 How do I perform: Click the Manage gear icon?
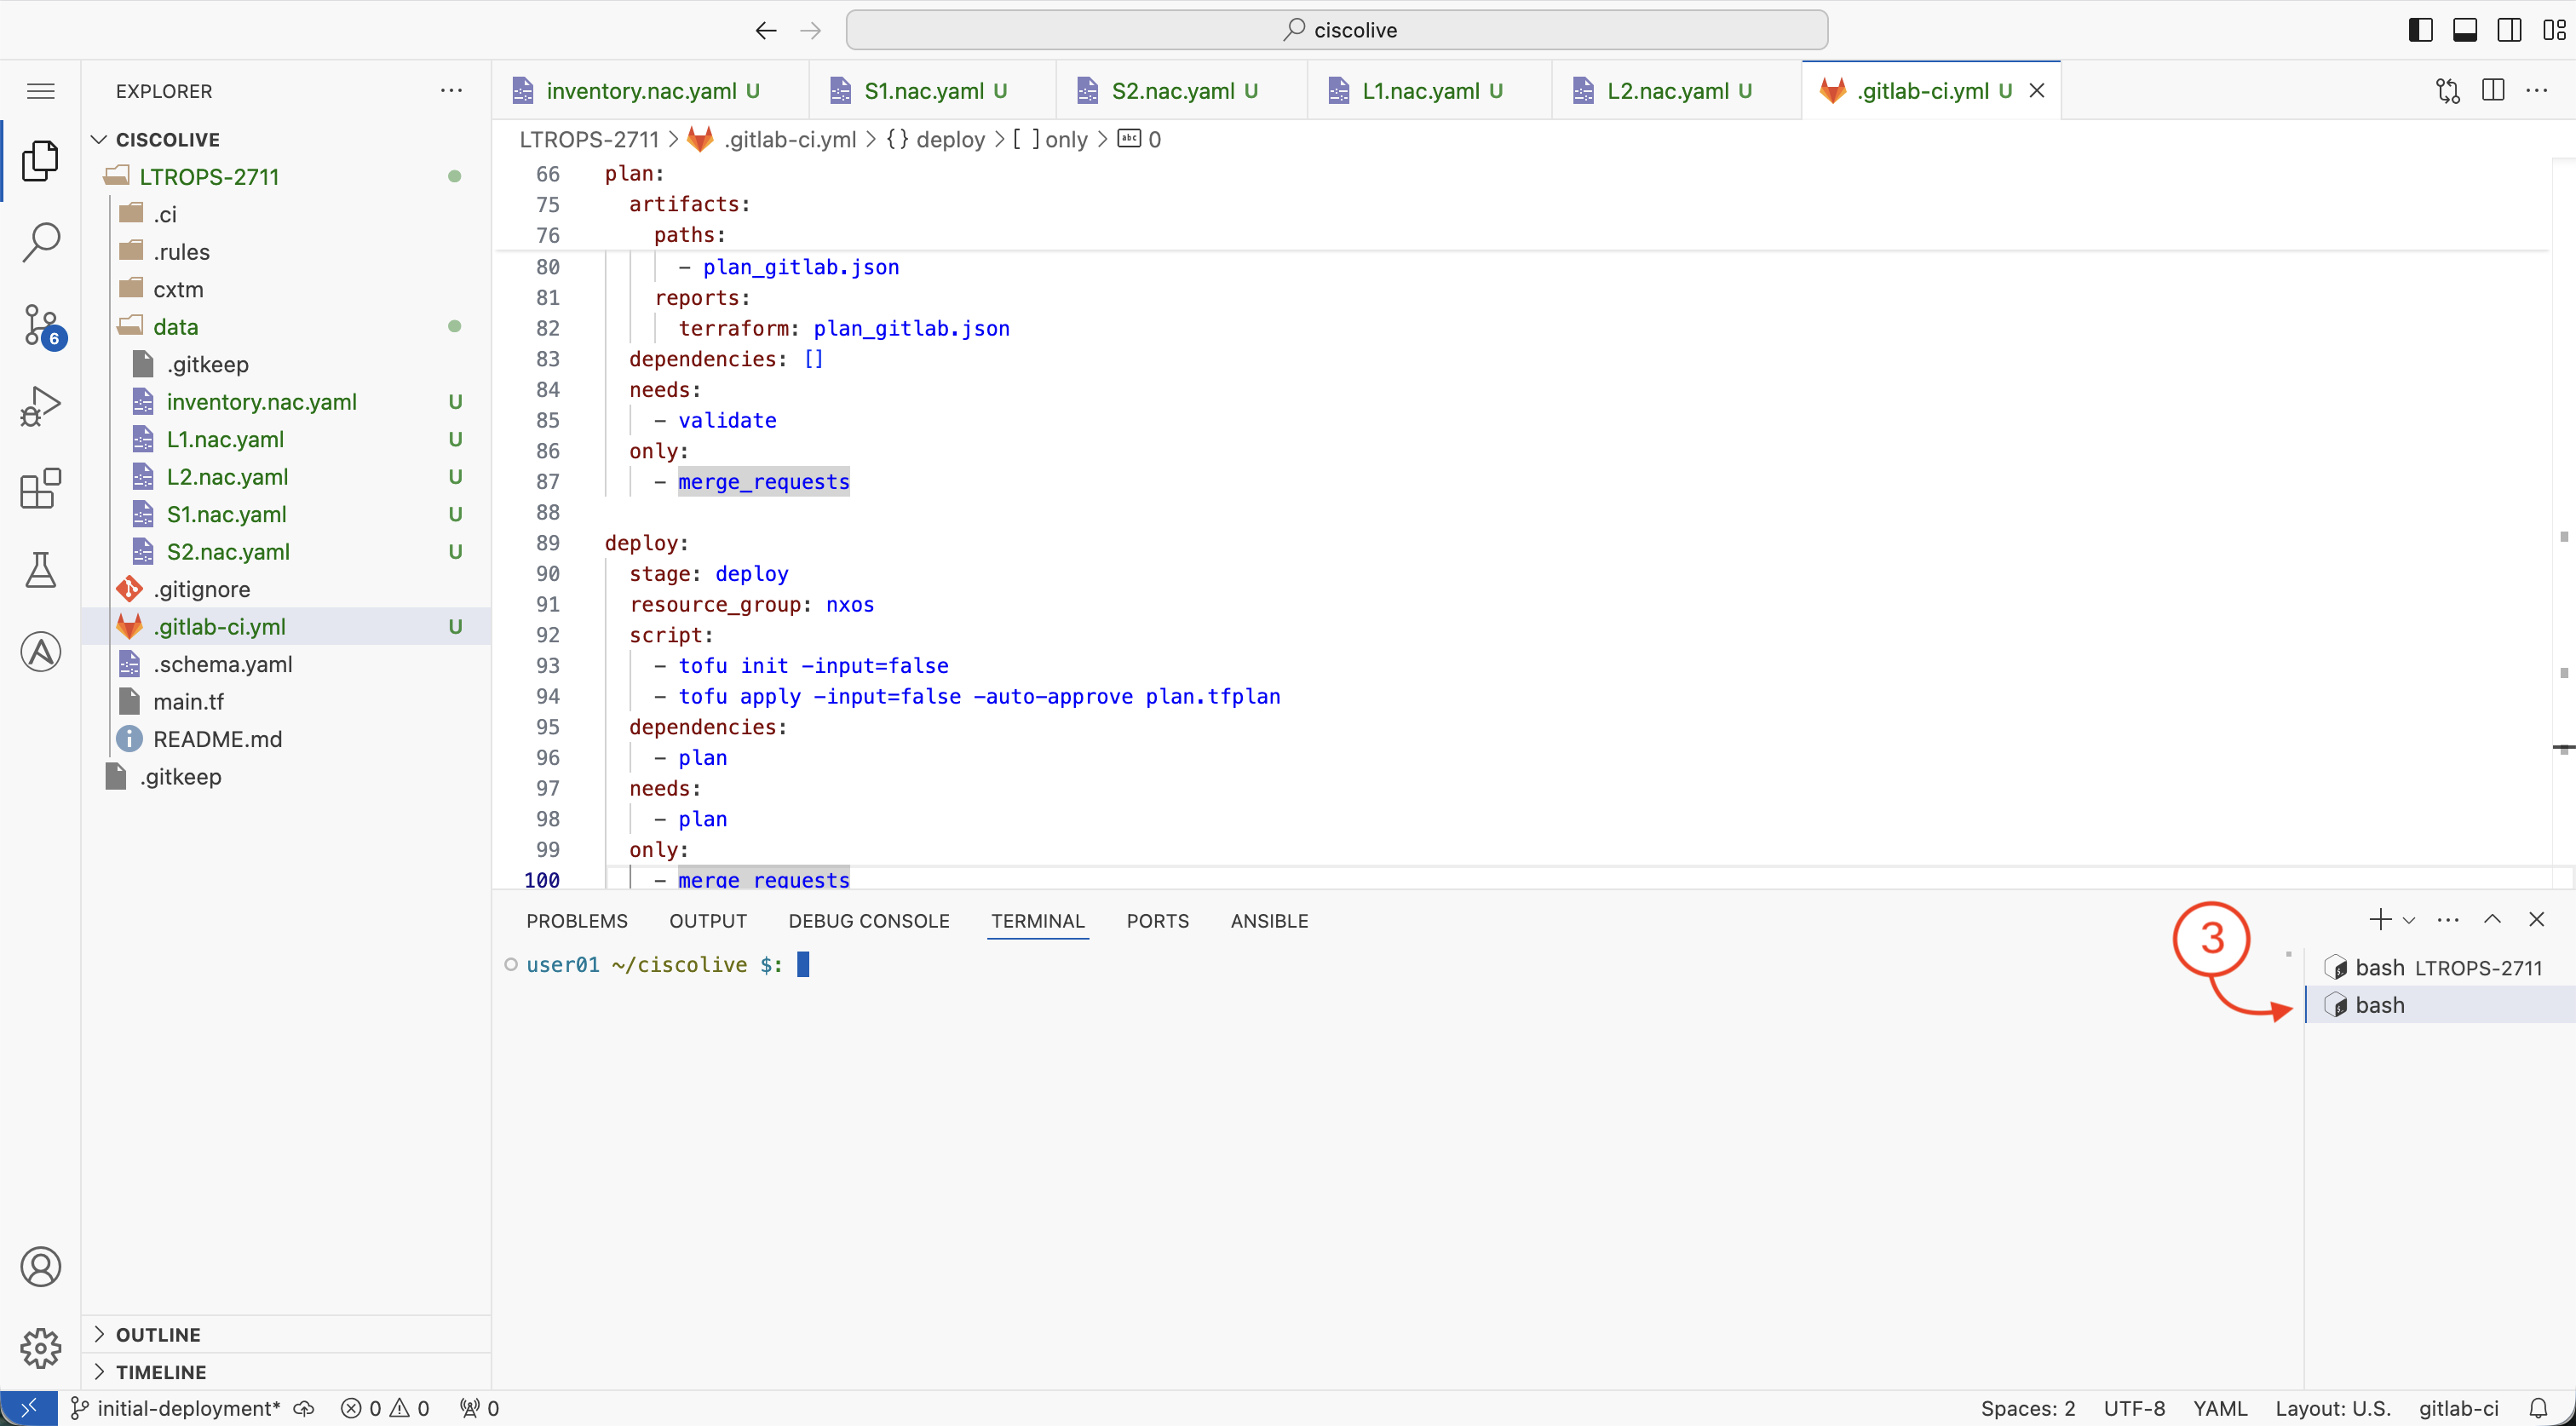(41, 1348)
